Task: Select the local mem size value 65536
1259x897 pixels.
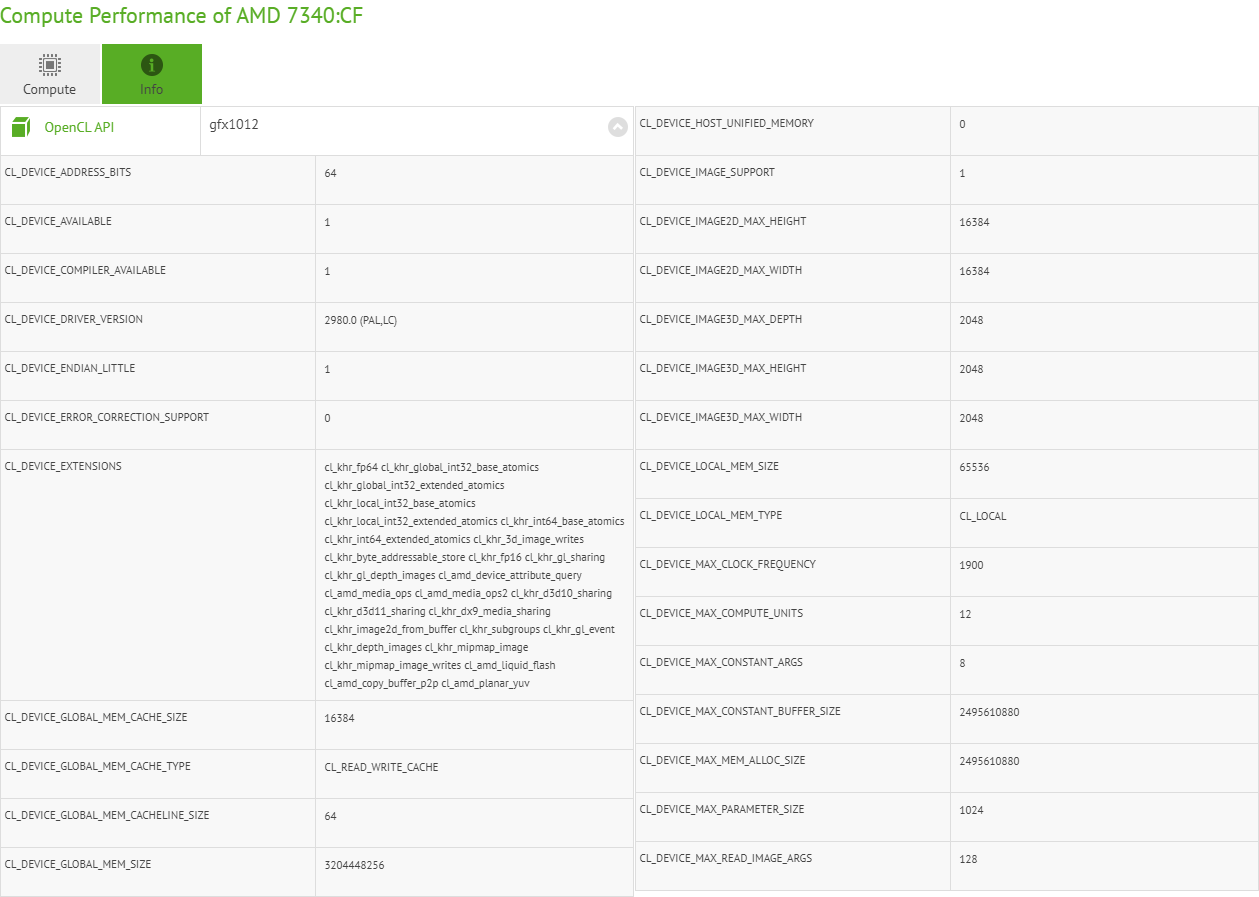Action: pyautogui.click(x=975, y=467)
